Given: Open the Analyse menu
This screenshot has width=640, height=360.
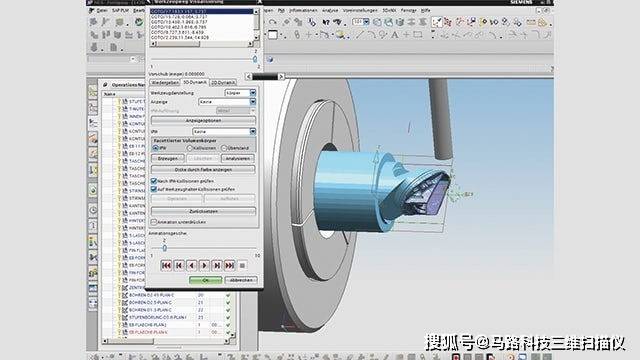Looking at the screenshot, I should tap(330, 10).
